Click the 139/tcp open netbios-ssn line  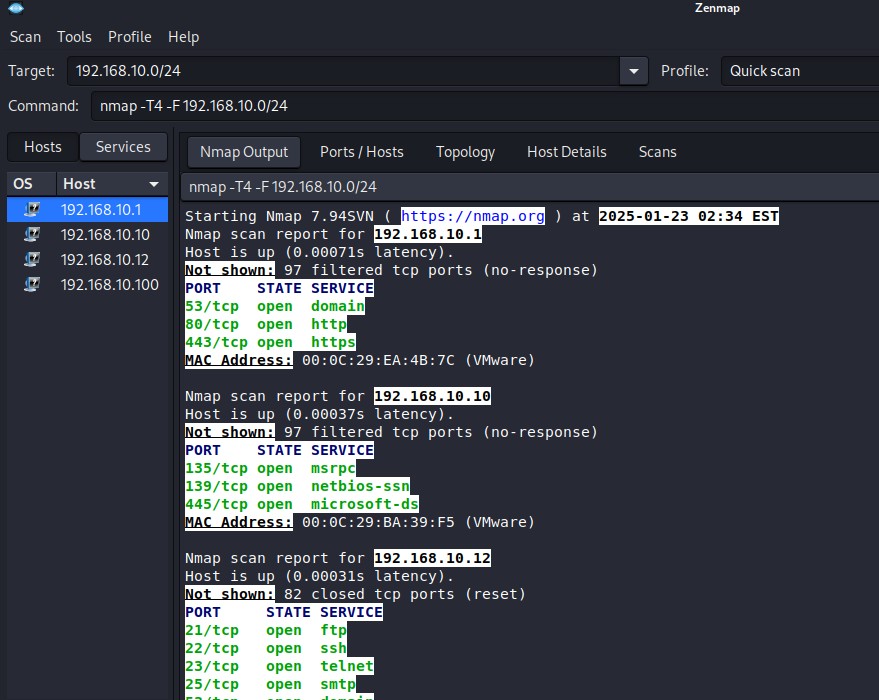tap(297, 486)
